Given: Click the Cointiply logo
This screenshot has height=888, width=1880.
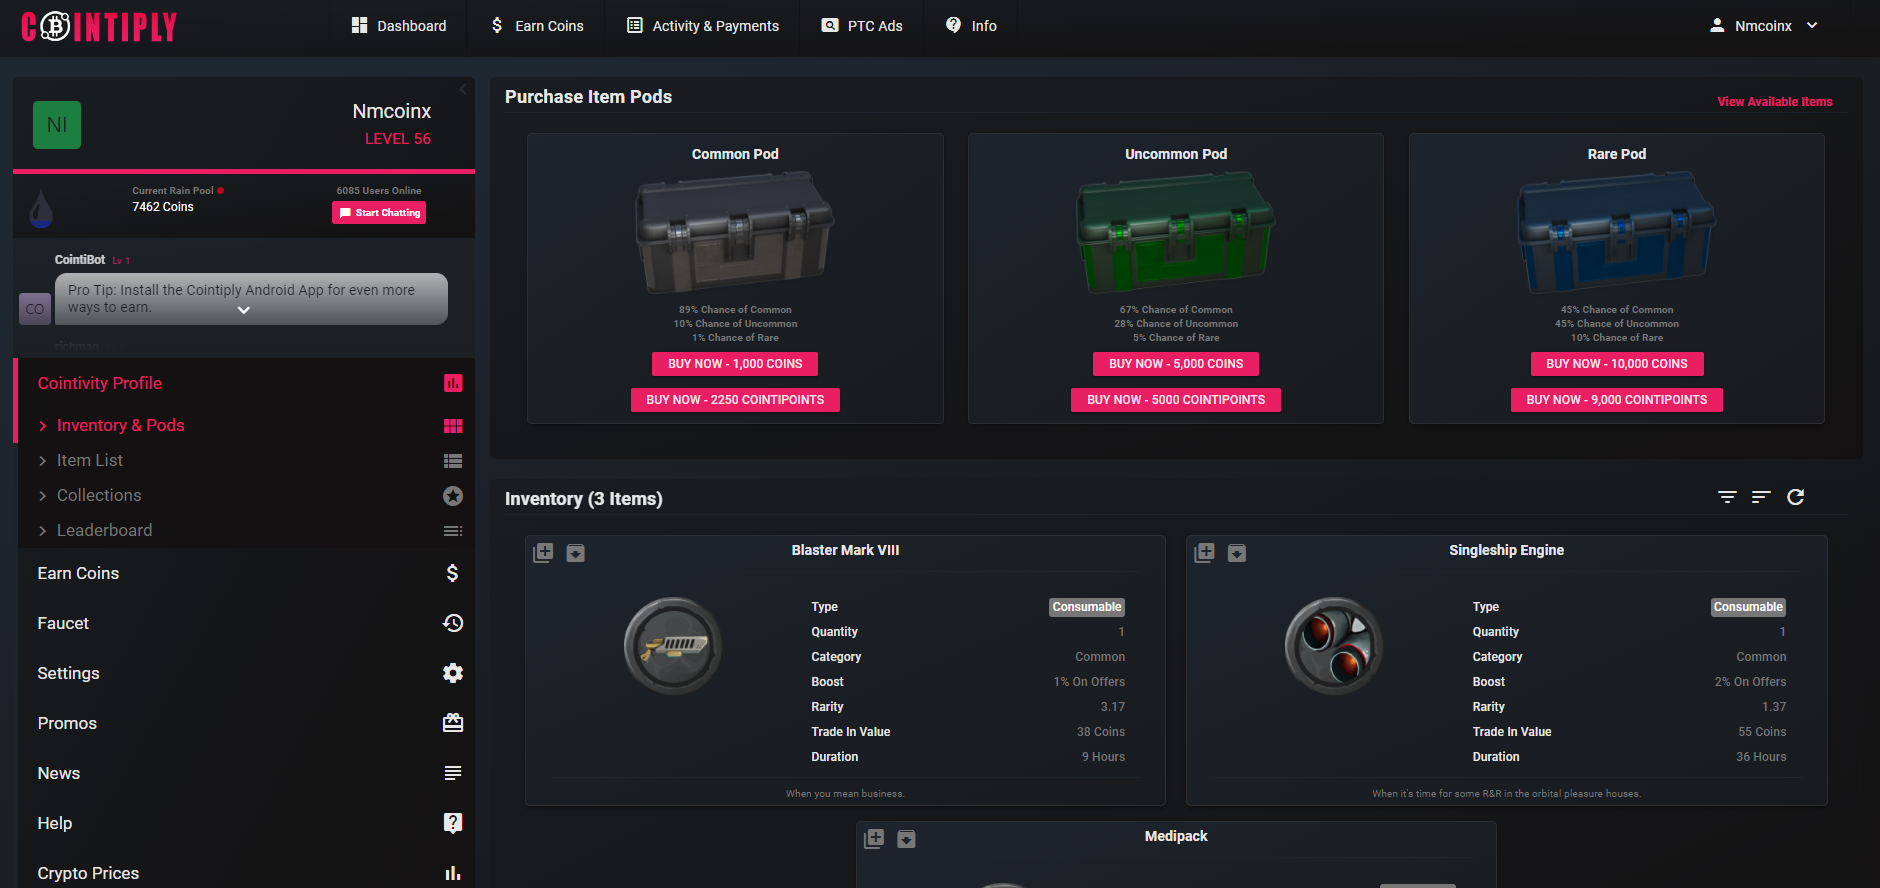Looking at the screenshot, I should coord(99,26).
